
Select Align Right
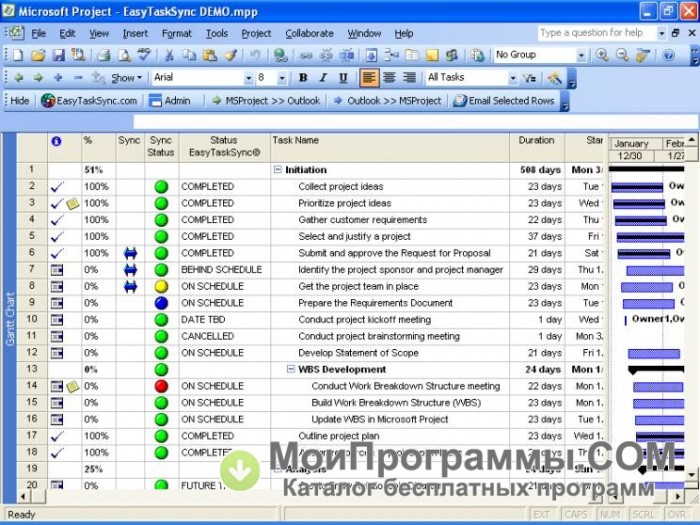409,78
